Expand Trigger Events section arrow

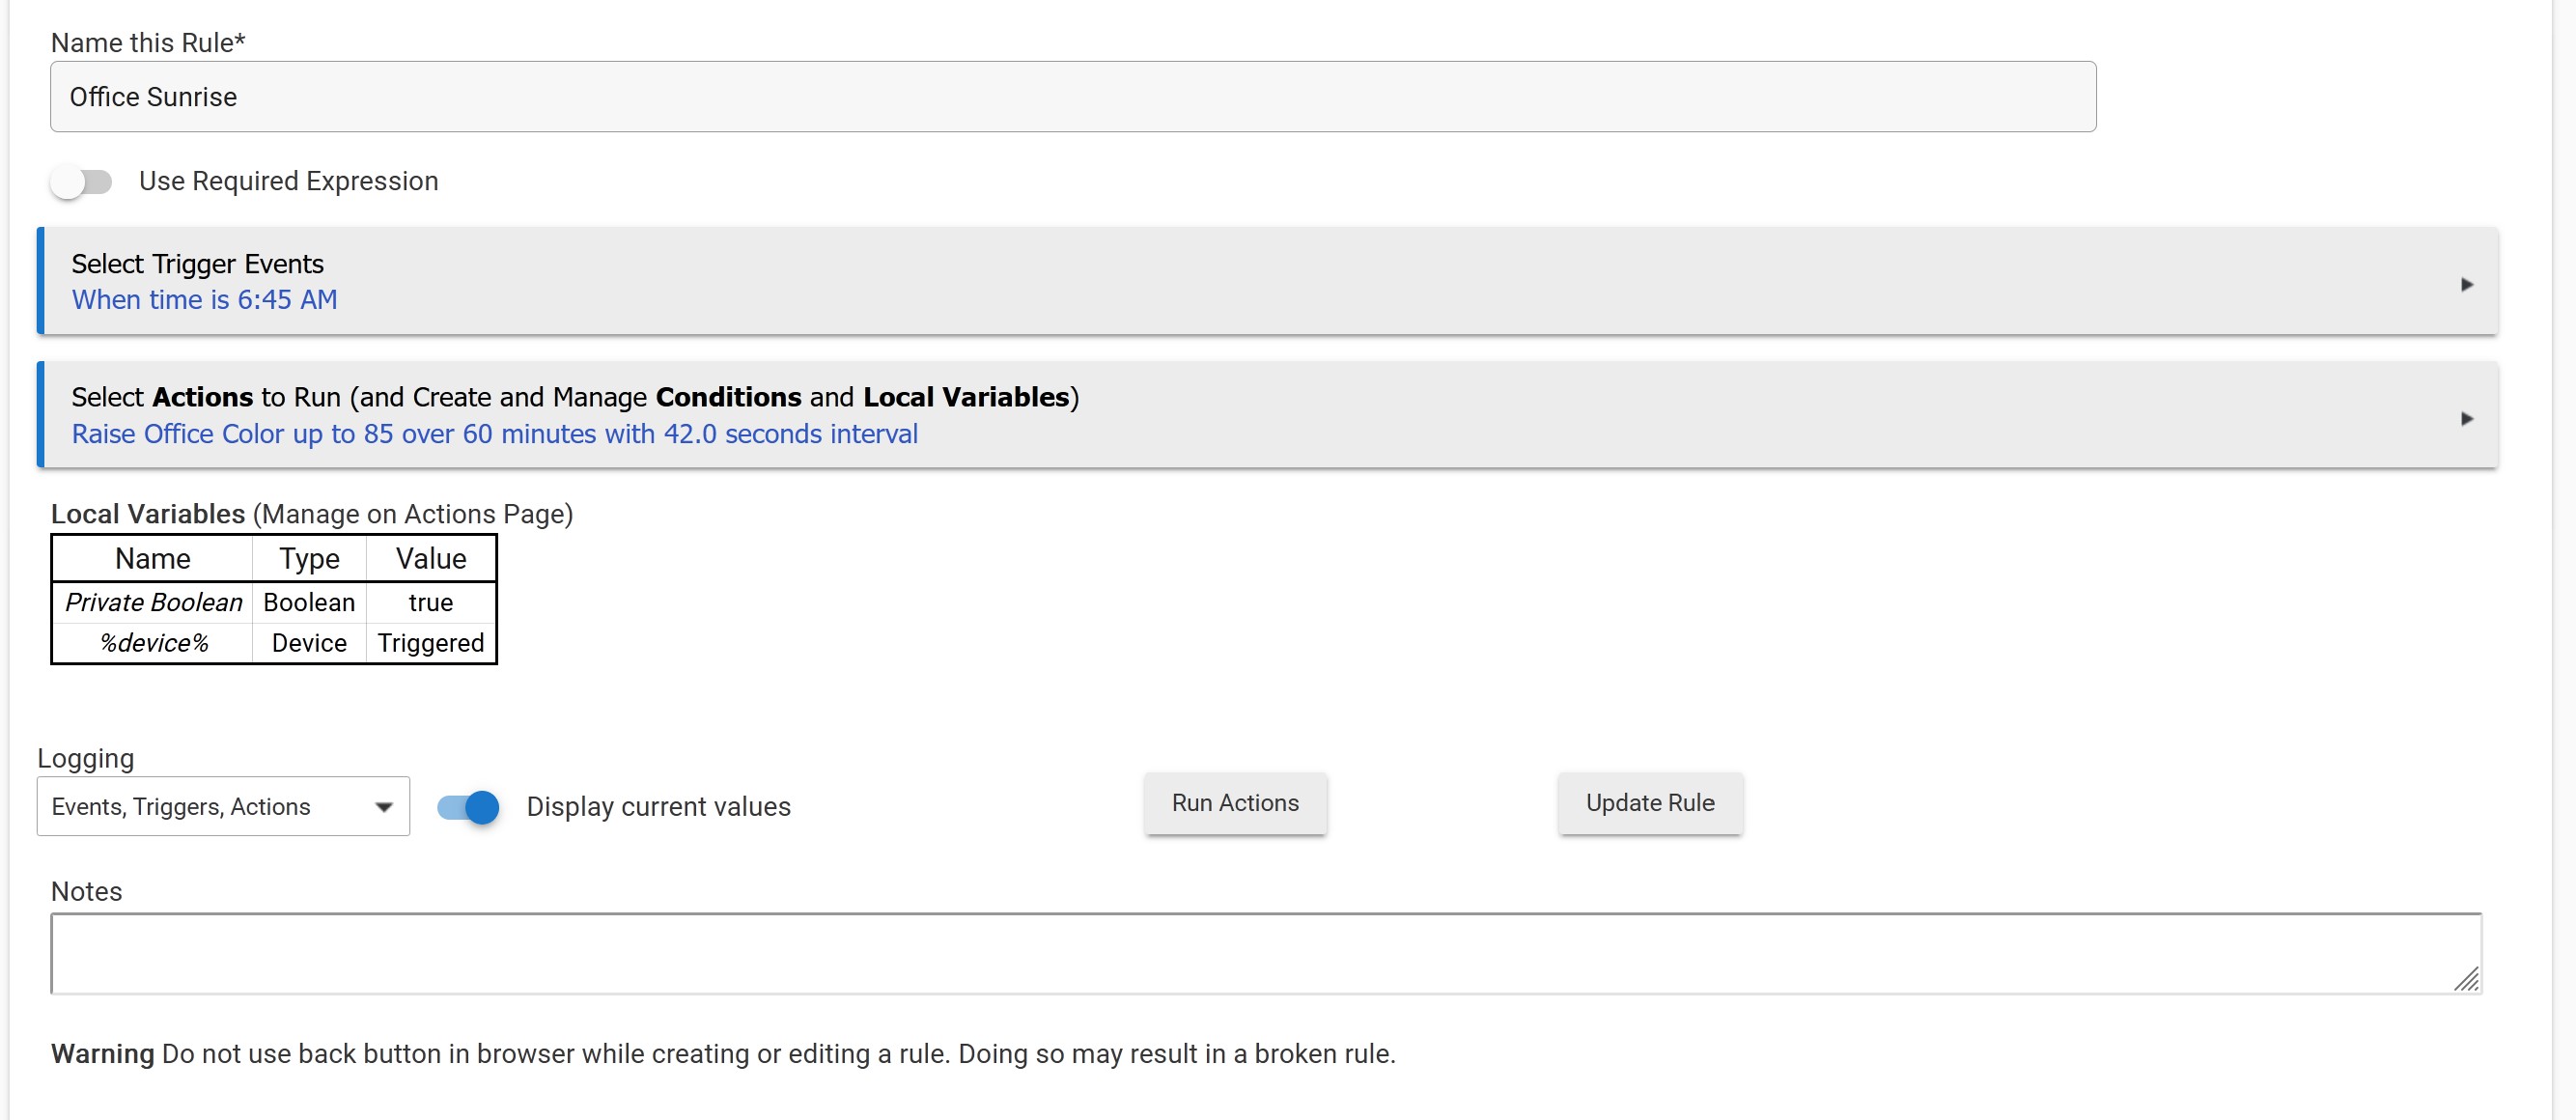pyautogui.click(x=2466, y=285)
